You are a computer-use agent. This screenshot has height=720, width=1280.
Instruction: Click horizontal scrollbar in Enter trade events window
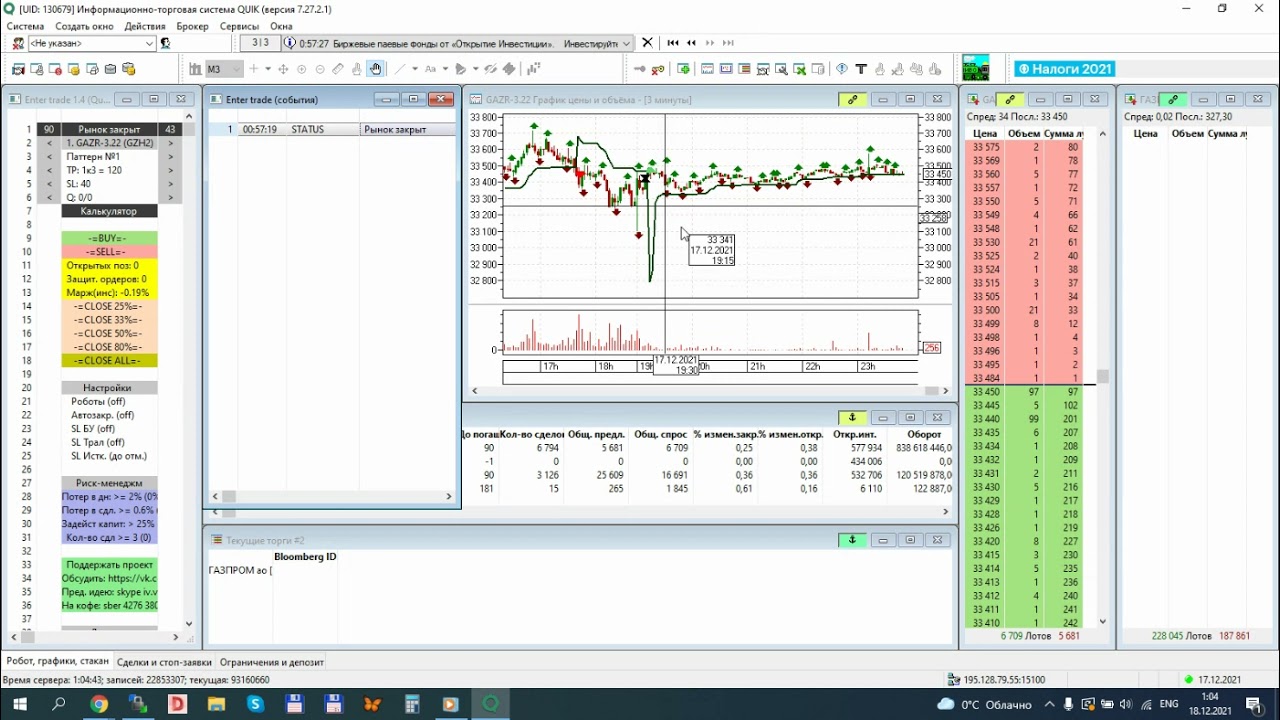pos(331,496)
